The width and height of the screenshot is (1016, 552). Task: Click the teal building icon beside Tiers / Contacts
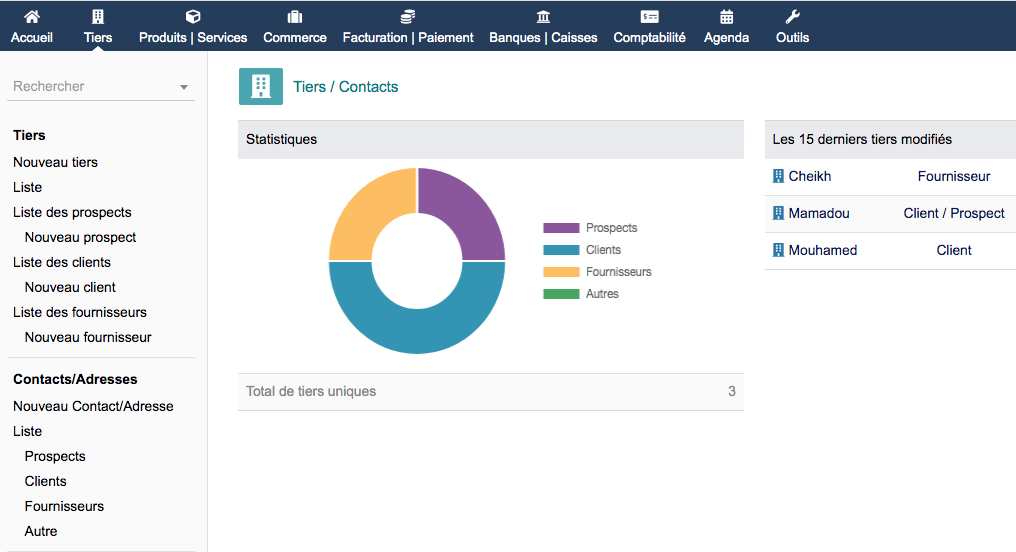coord(260,86)
